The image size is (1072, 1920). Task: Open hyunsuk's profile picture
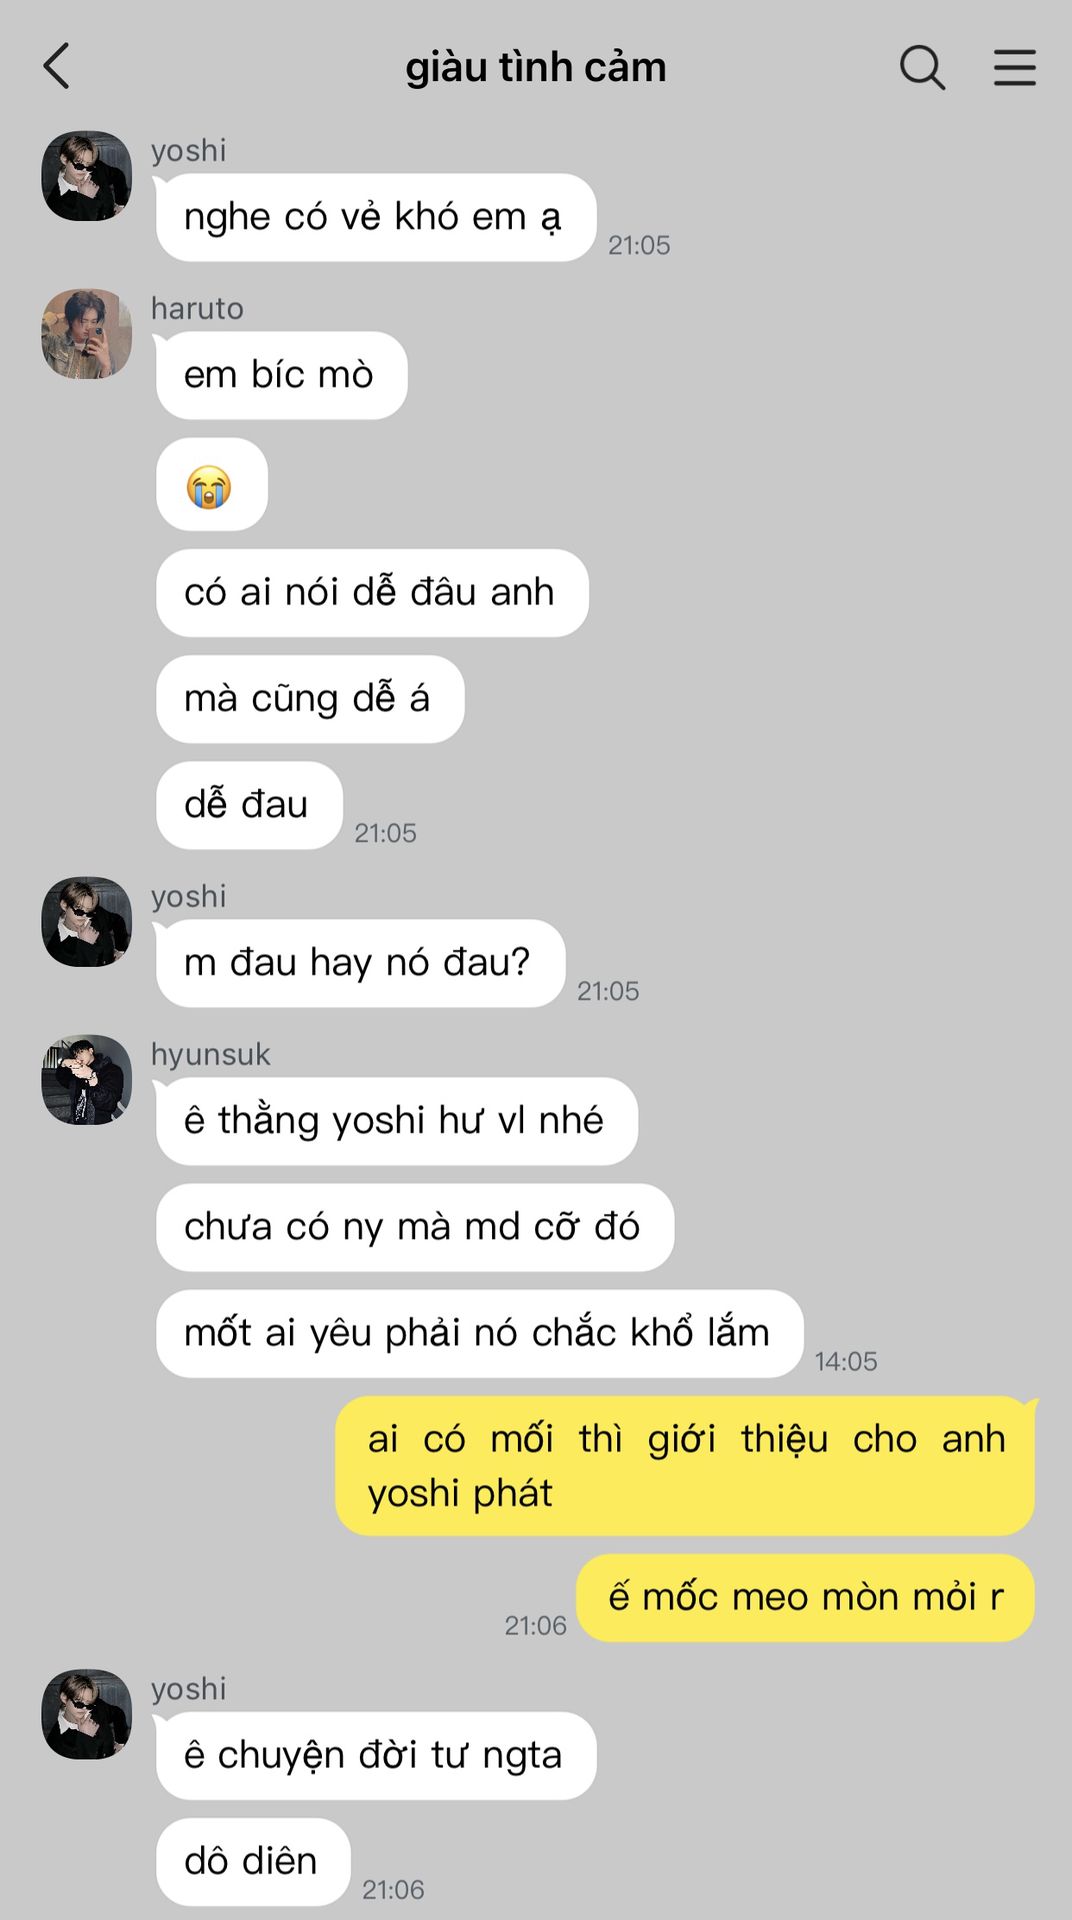pos(86,1080)
